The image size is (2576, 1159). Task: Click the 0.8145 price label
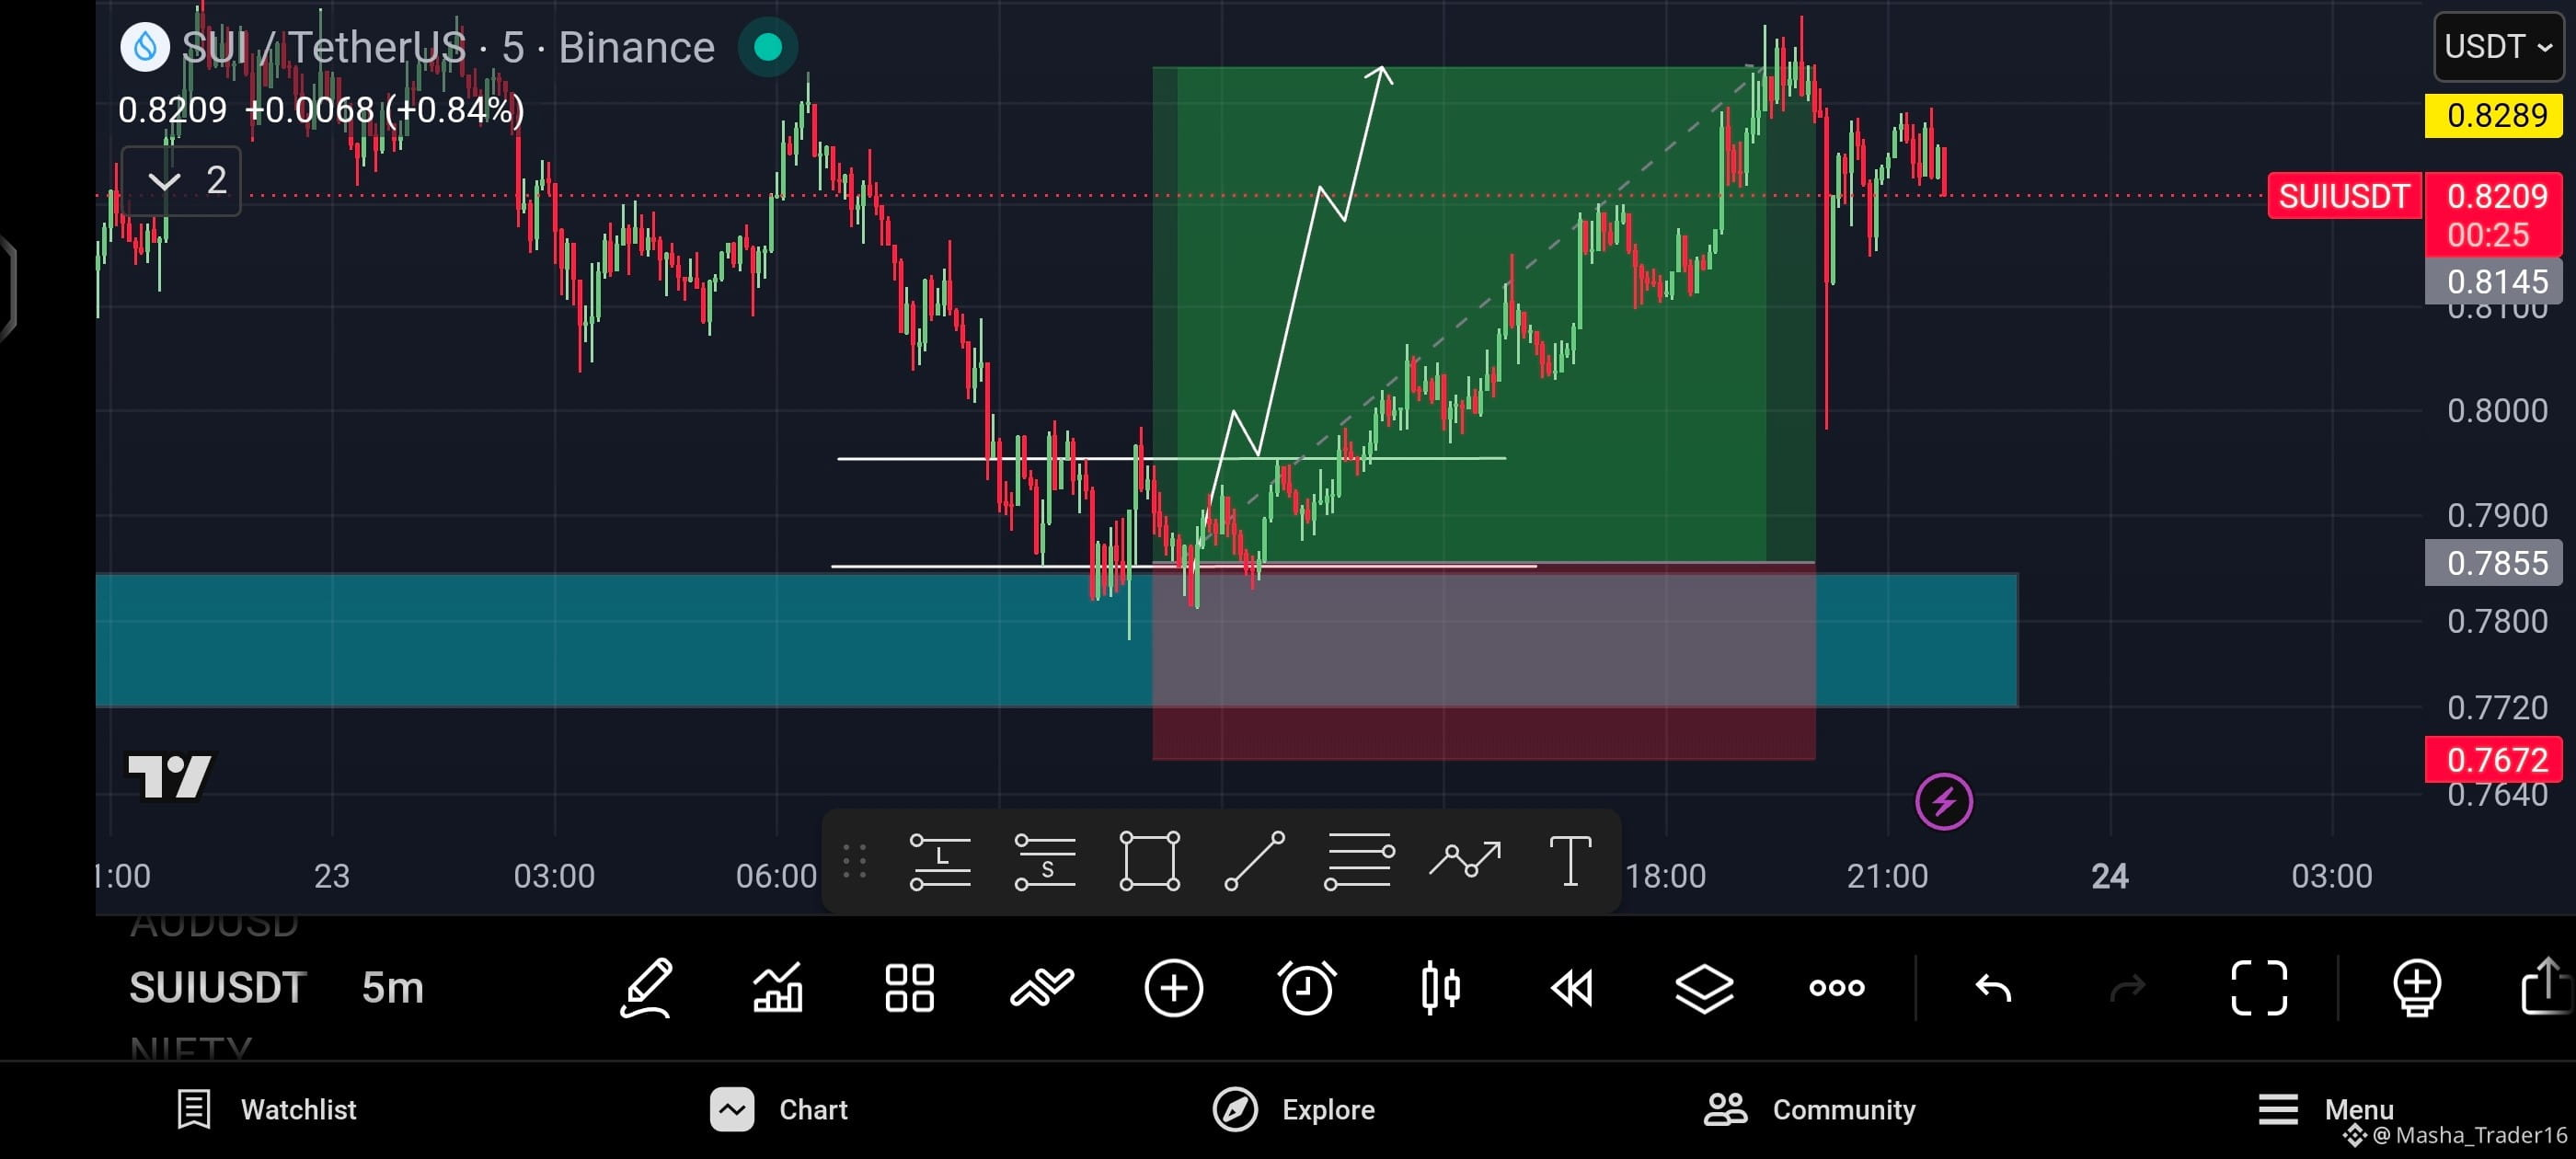2495,282
